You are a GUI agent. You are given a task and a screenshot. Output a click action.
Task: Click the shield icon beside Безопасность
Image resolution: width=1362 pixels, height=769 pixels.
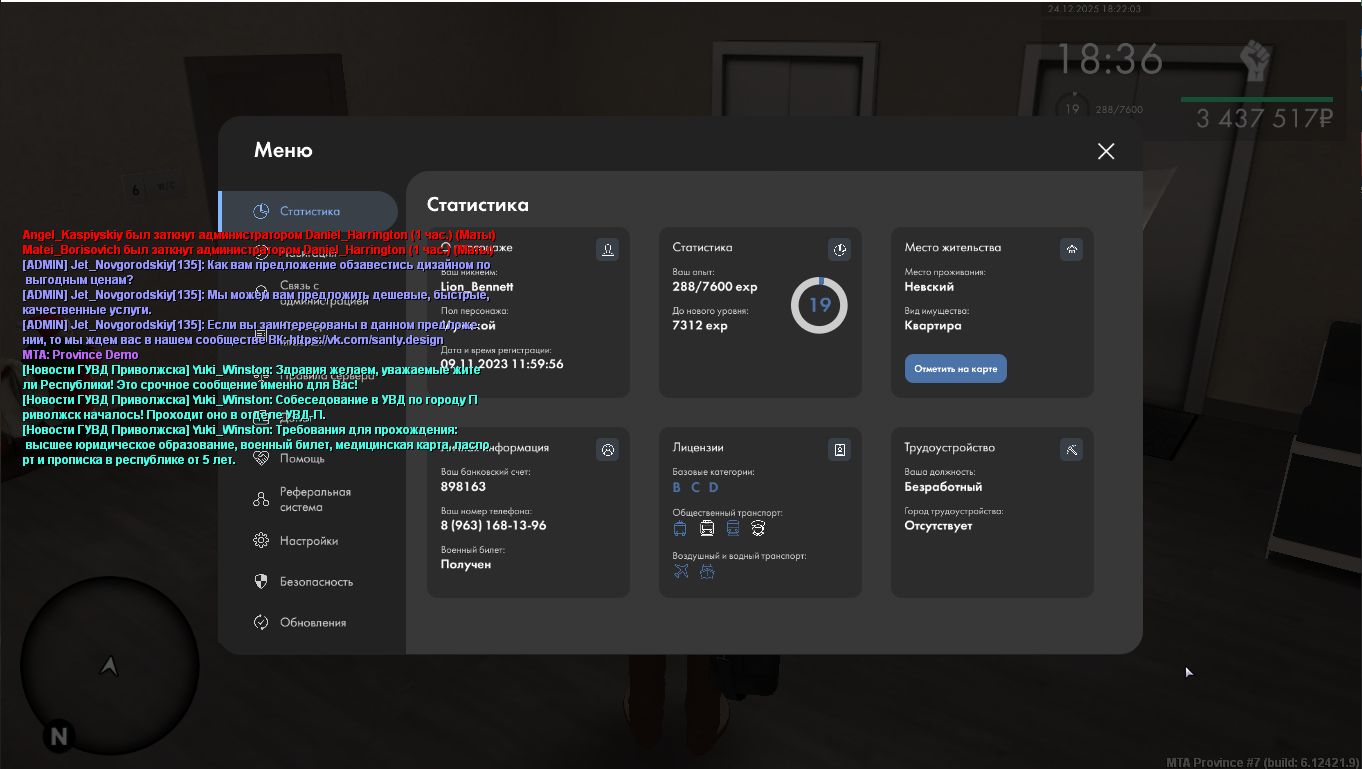[261, 581]
